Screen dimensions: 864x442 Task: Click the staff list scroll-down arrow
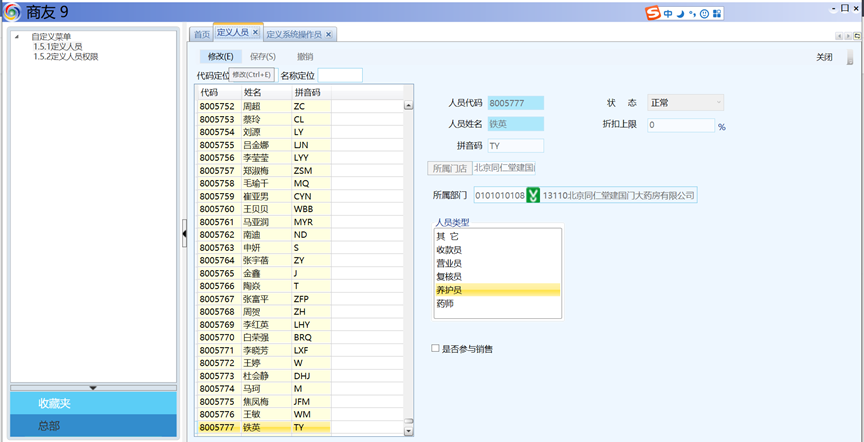pos(408,430)
